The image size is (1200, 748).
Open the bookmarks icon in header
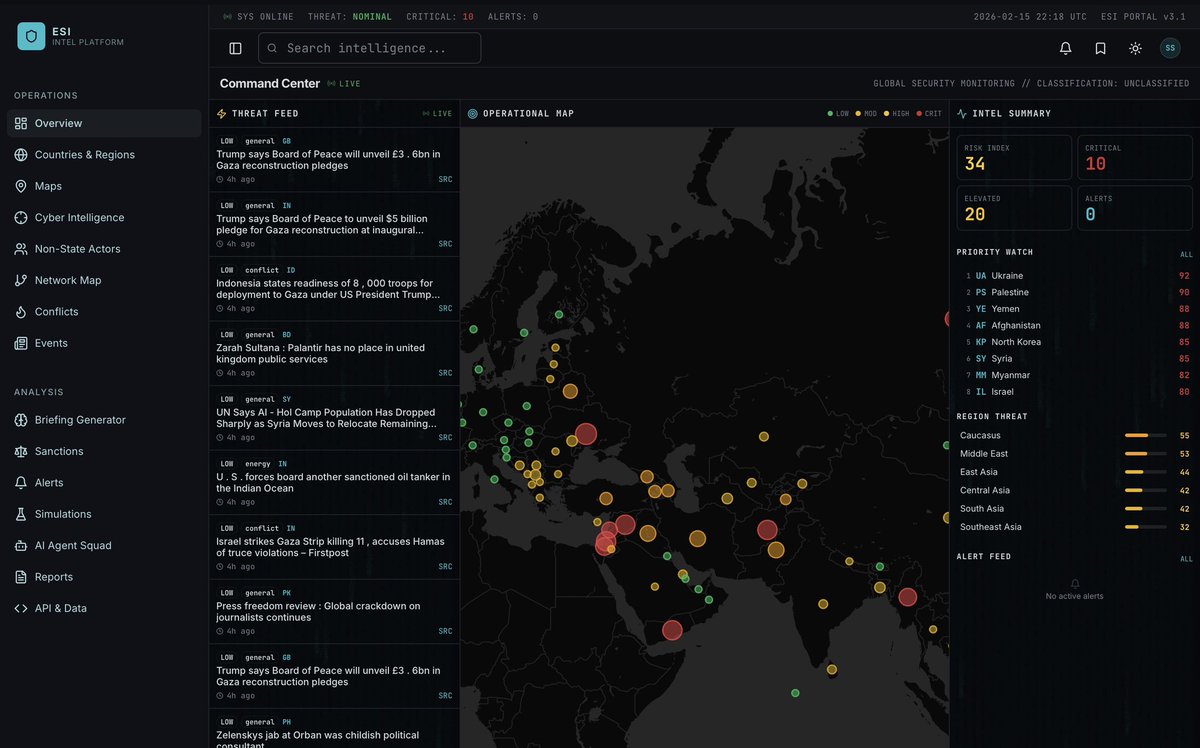pyautogui.click(x=1100, y=48)
